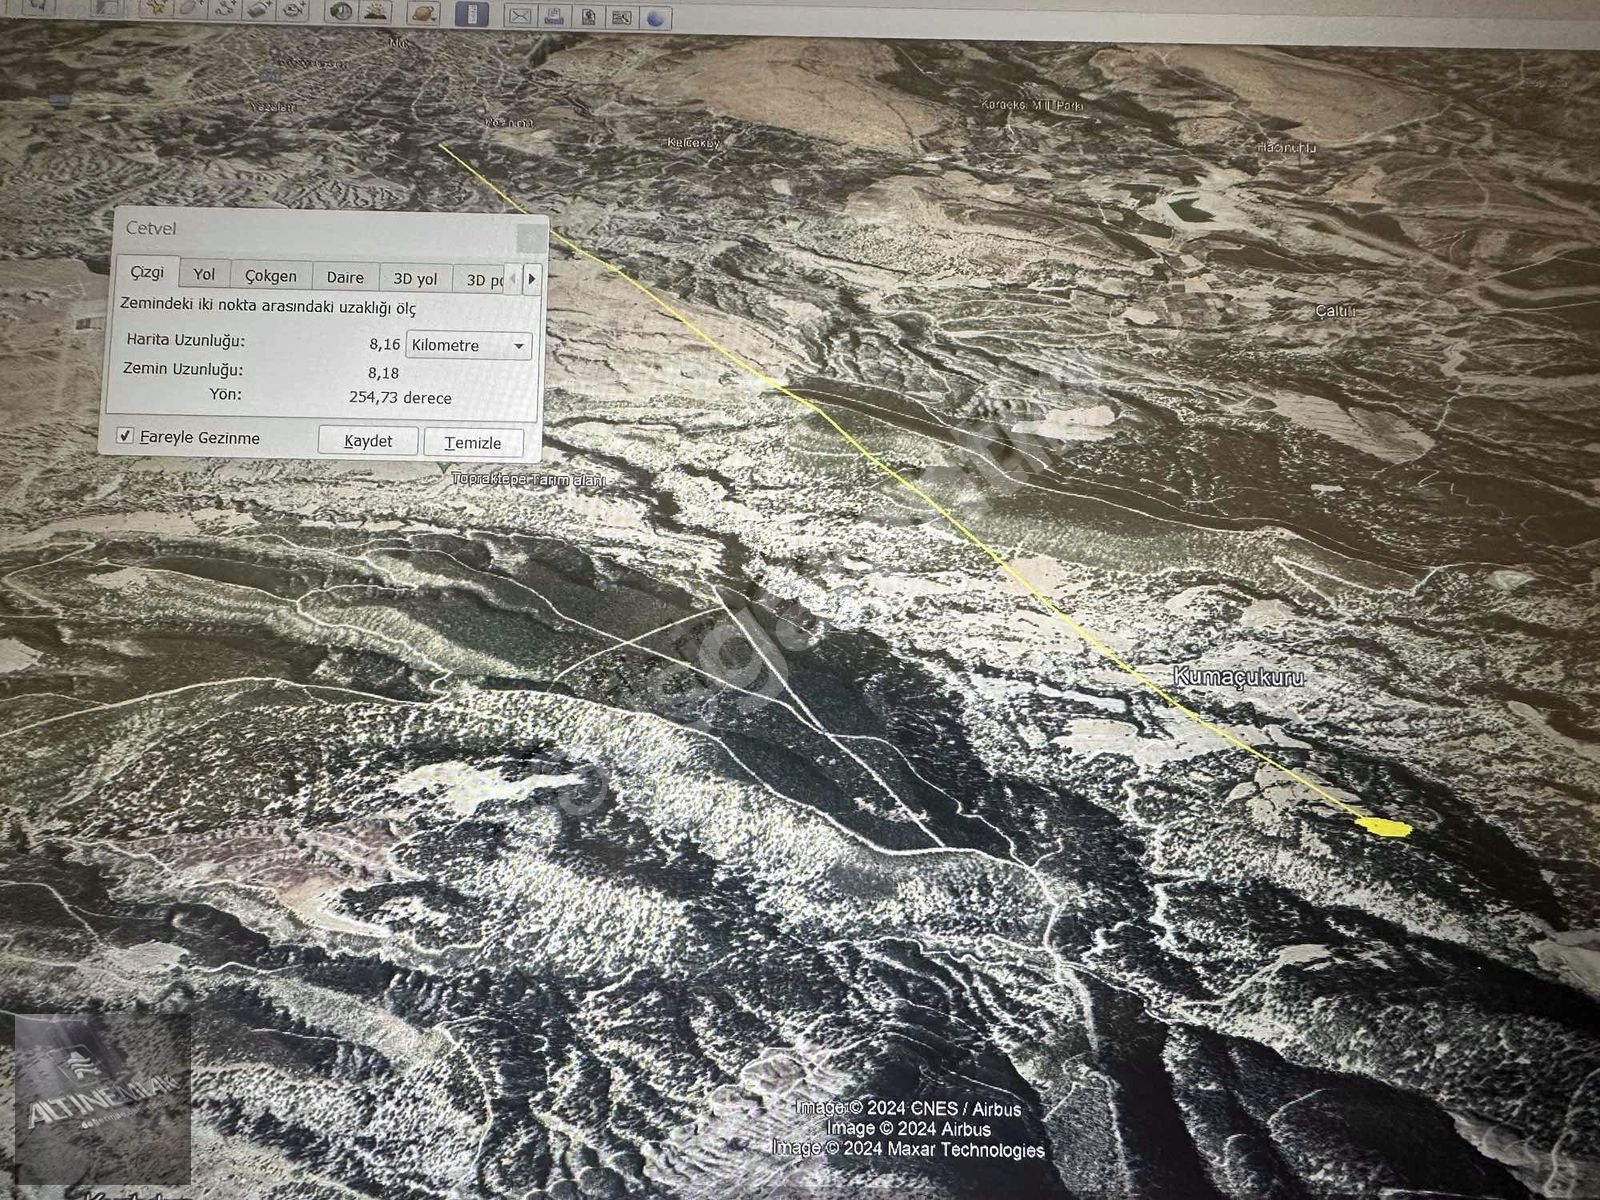Switch to the Çokgen tab
Viewport: 1600px width, 1200px height.
[x=270, y=276]
